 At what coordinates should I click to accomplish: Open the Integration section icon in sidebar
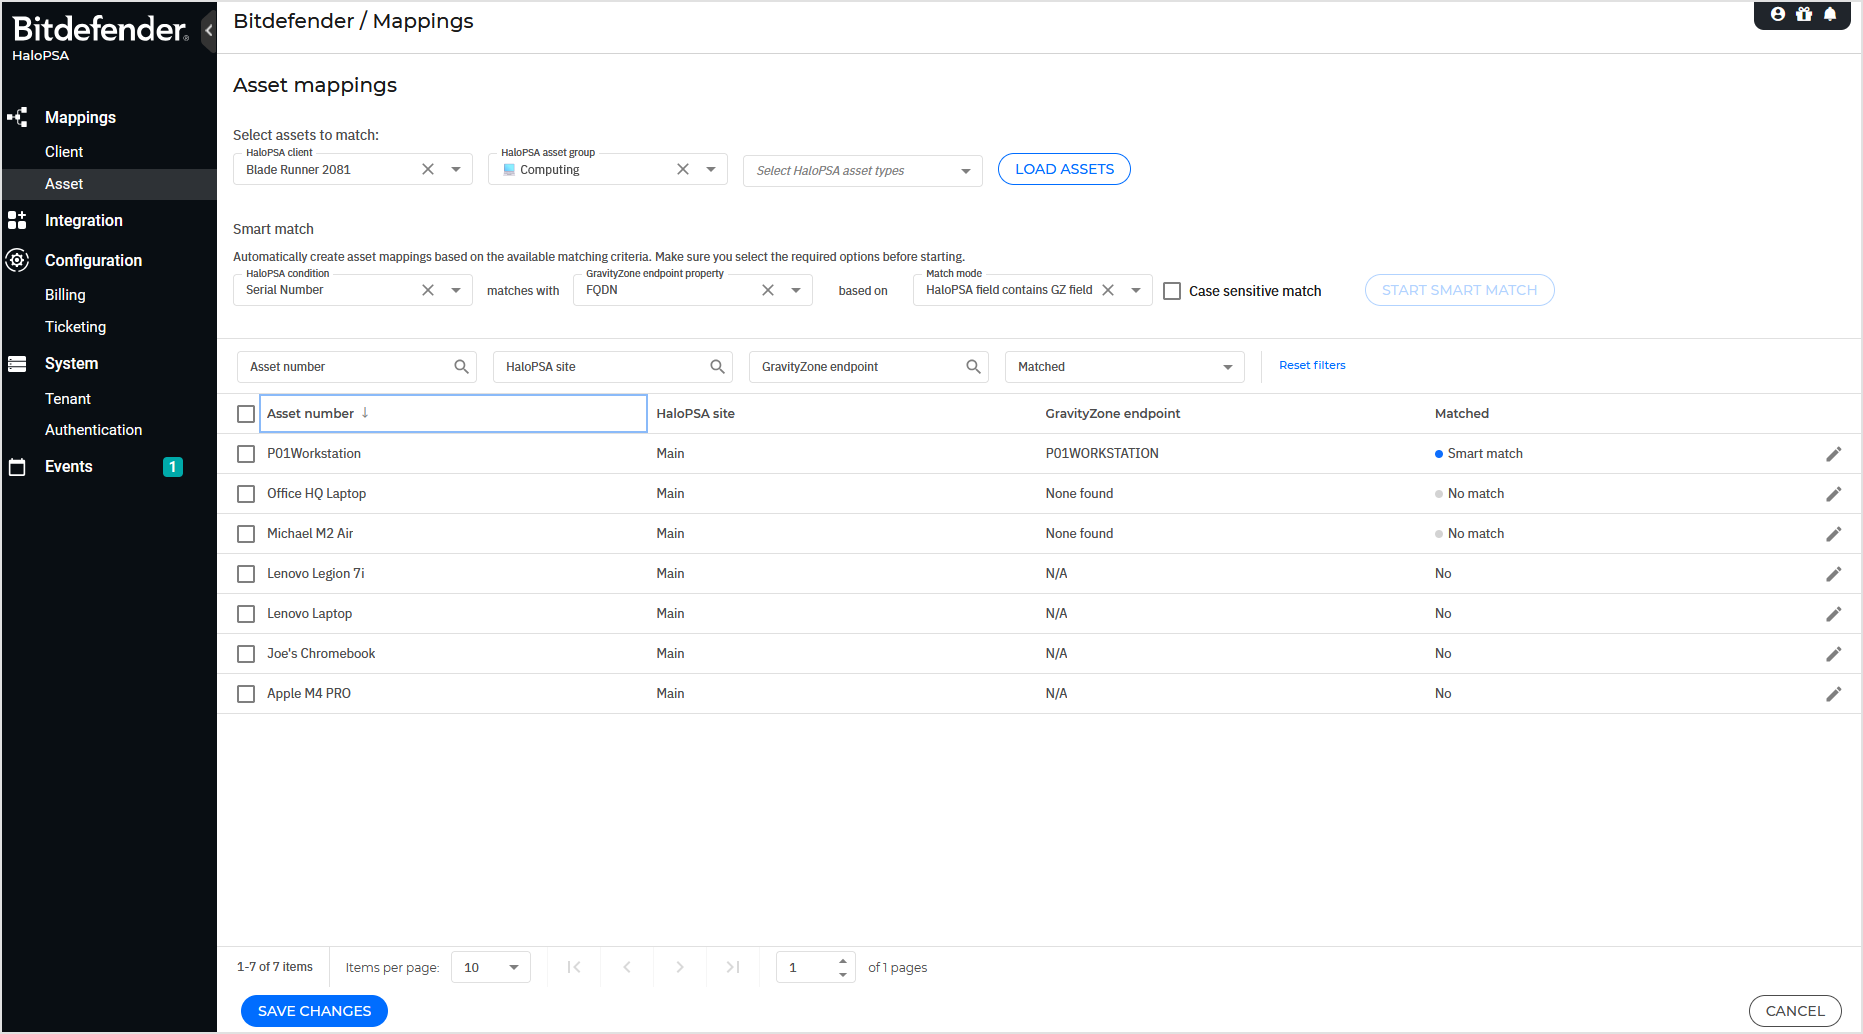point(17,220)
